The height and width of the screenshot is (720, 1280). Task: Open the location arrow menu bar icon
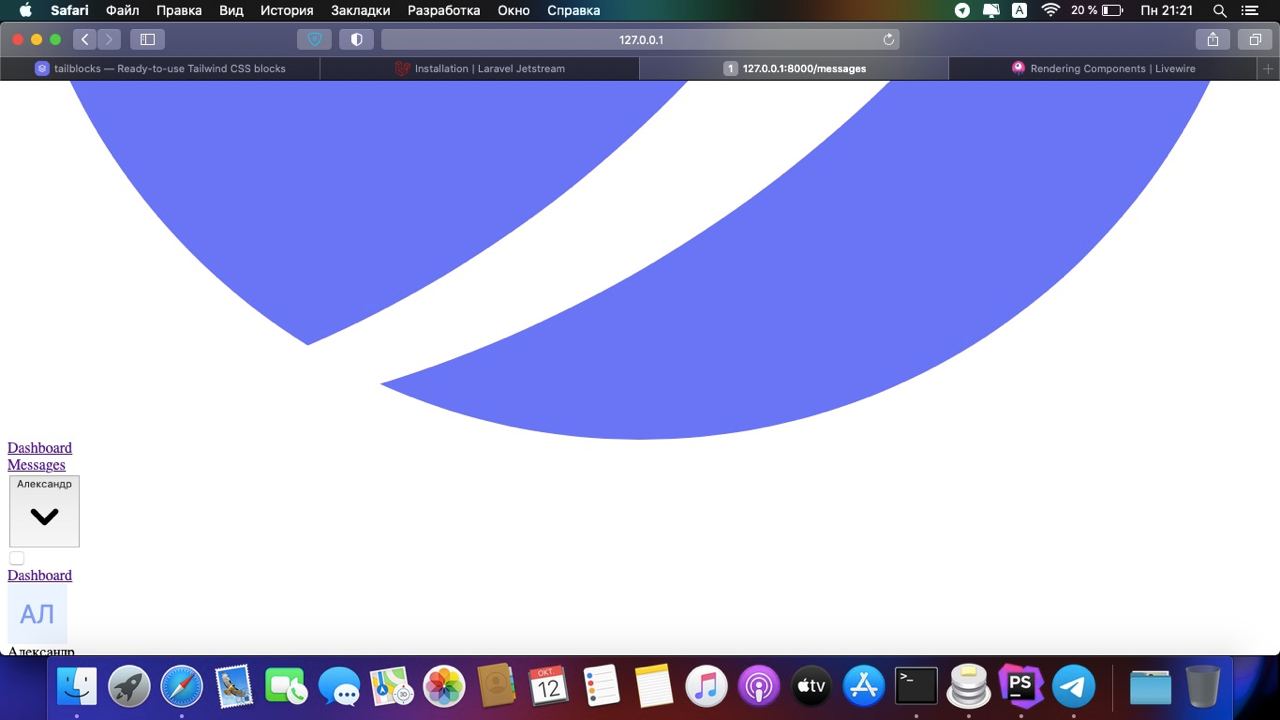[962, 10]
